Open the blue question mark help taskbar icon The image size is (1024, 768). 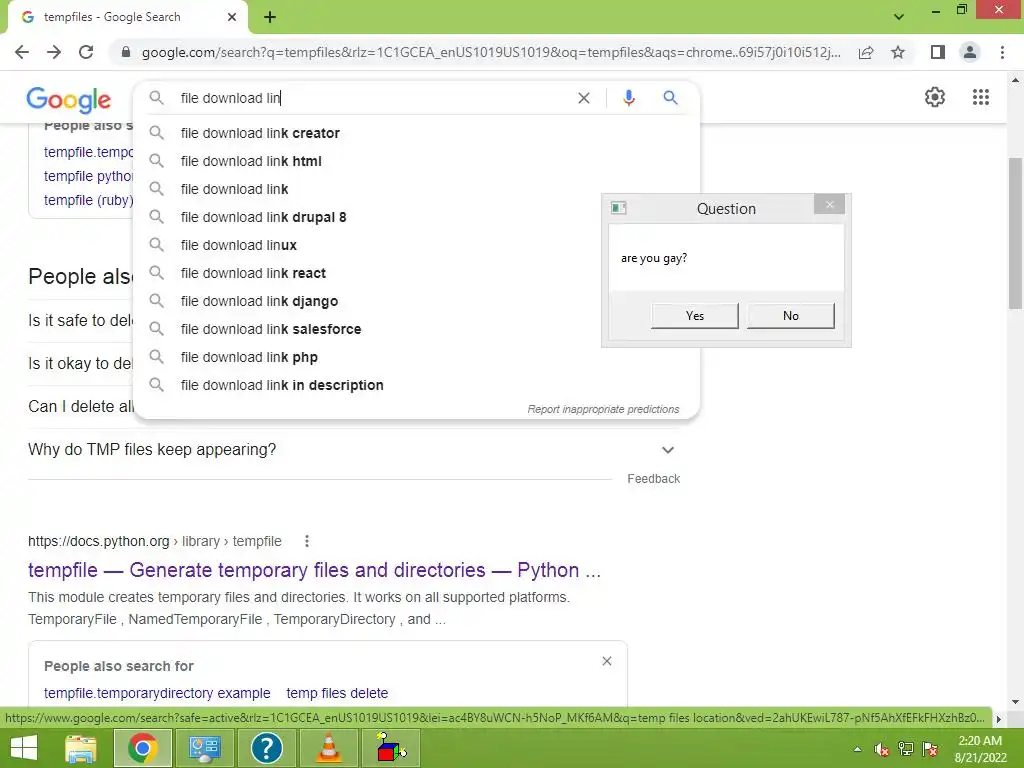pos(266,748)
